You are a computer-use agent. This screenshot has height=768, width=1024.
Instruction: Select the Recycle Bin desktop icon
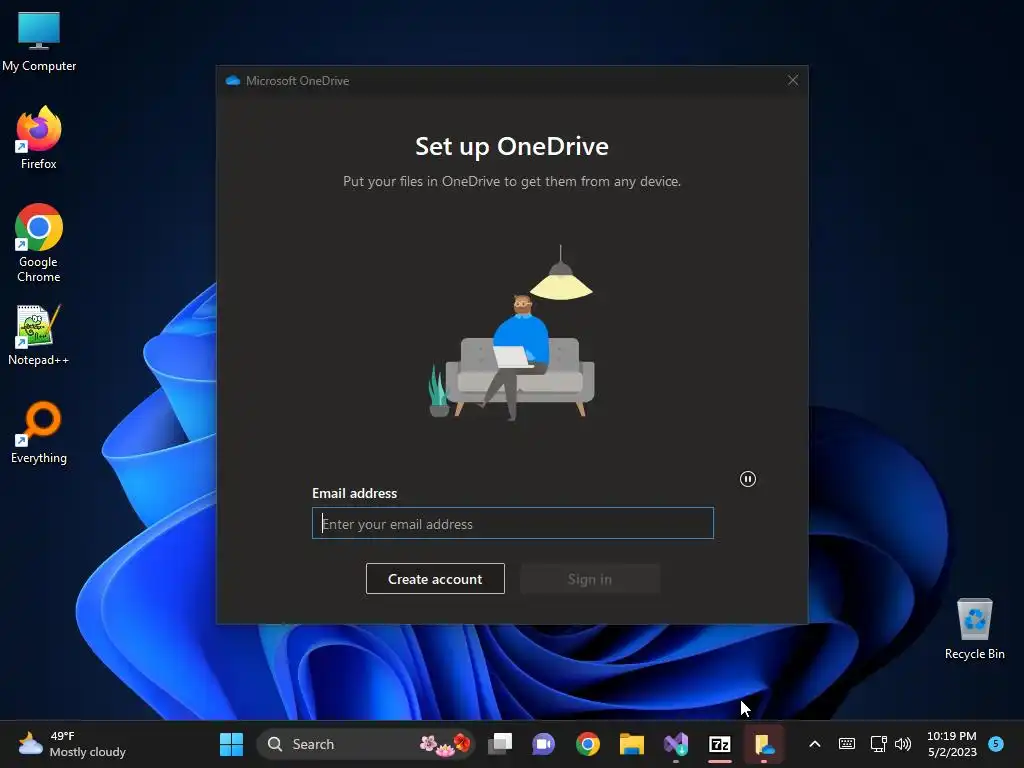coord(974,629)
